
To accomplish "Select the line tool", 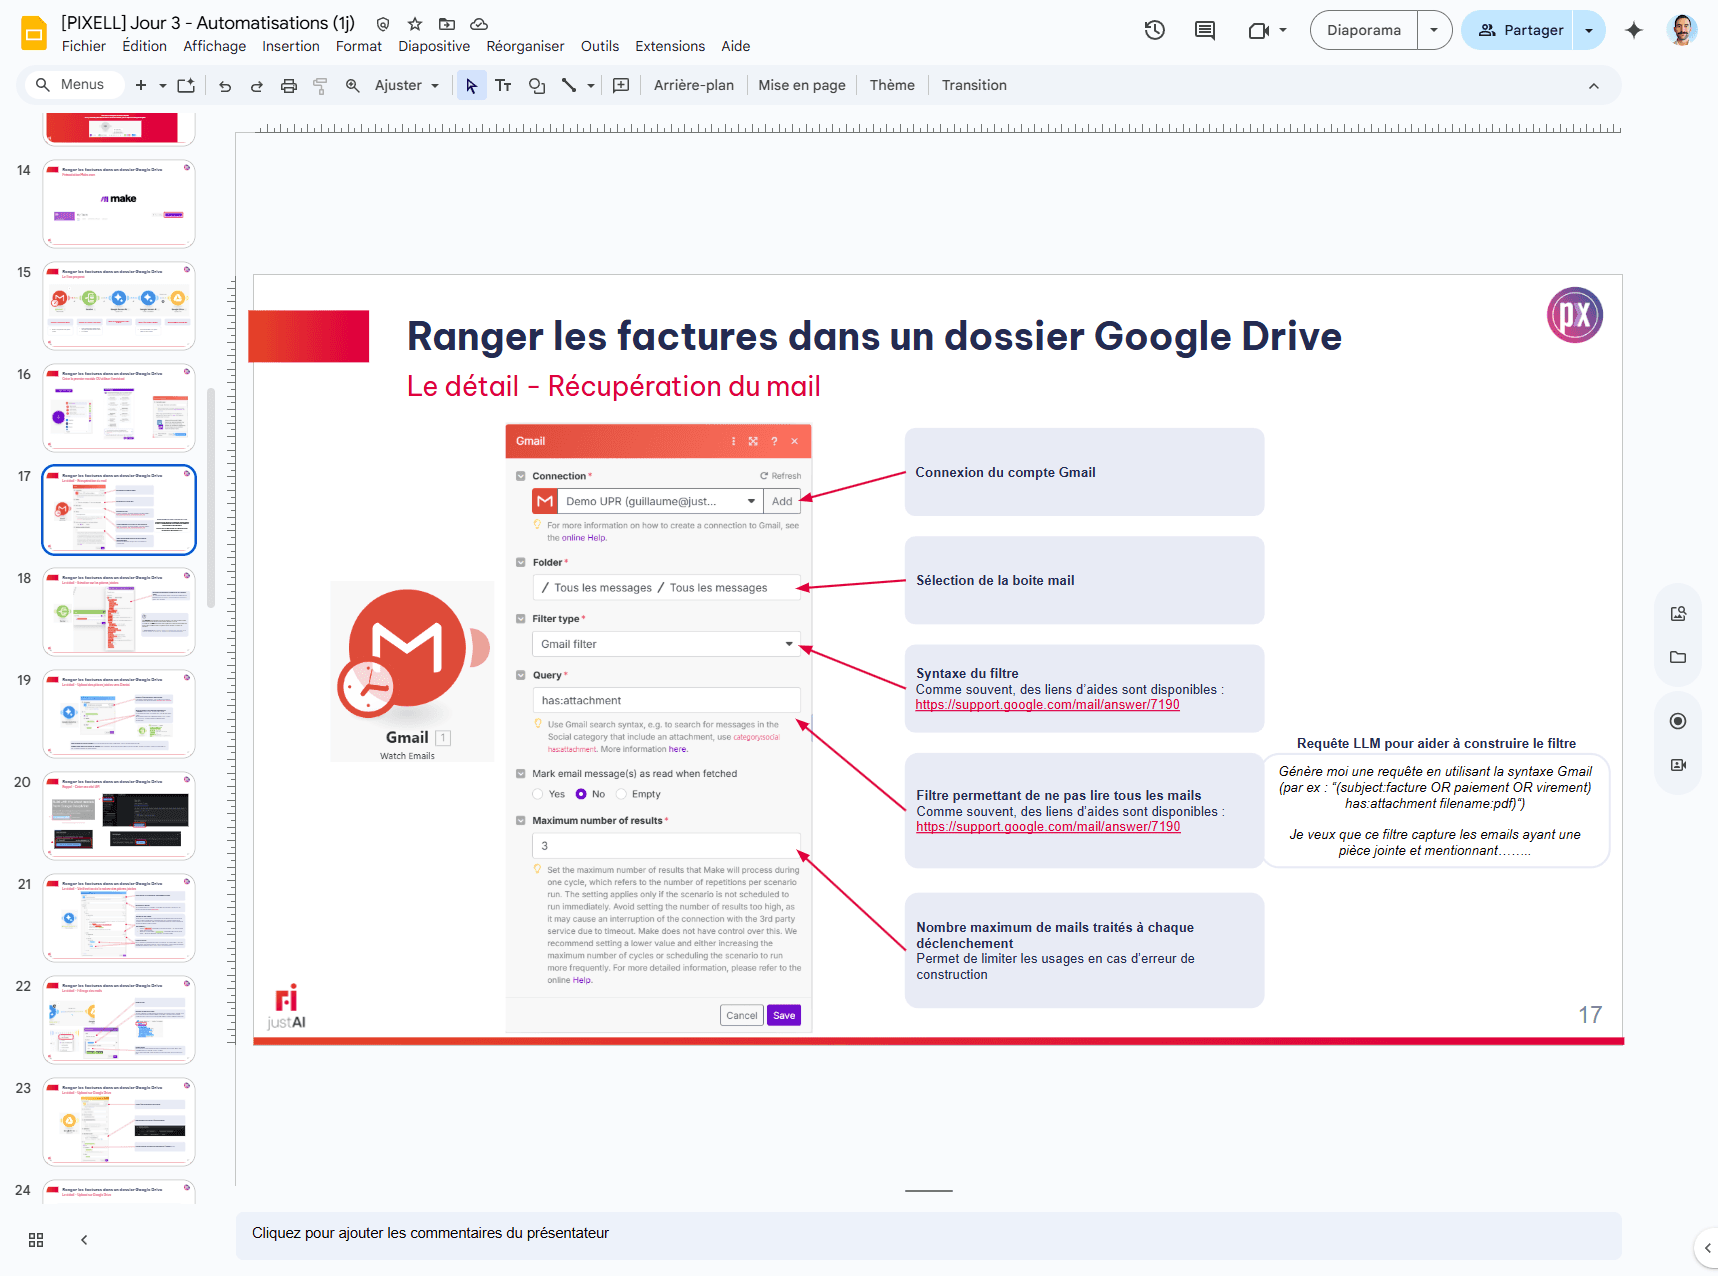I will [x=569, y=86].
